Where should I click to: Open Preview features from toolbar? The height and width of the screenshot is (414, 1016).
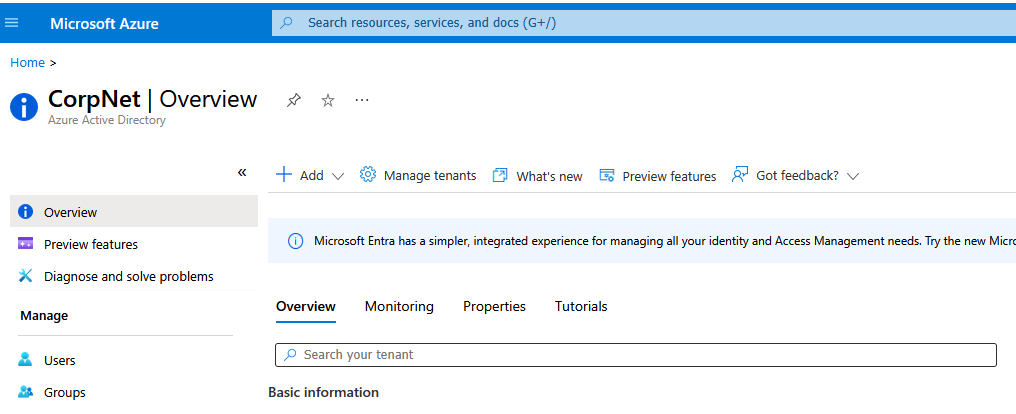(x=669, y=176)
